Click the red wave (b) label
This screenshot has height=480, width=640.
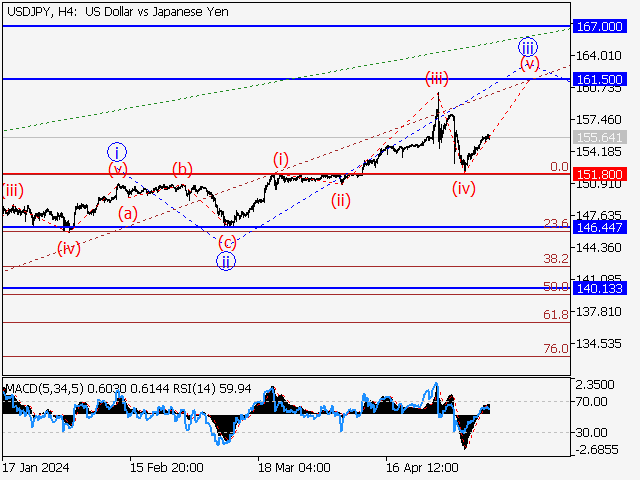coord(182,169)
